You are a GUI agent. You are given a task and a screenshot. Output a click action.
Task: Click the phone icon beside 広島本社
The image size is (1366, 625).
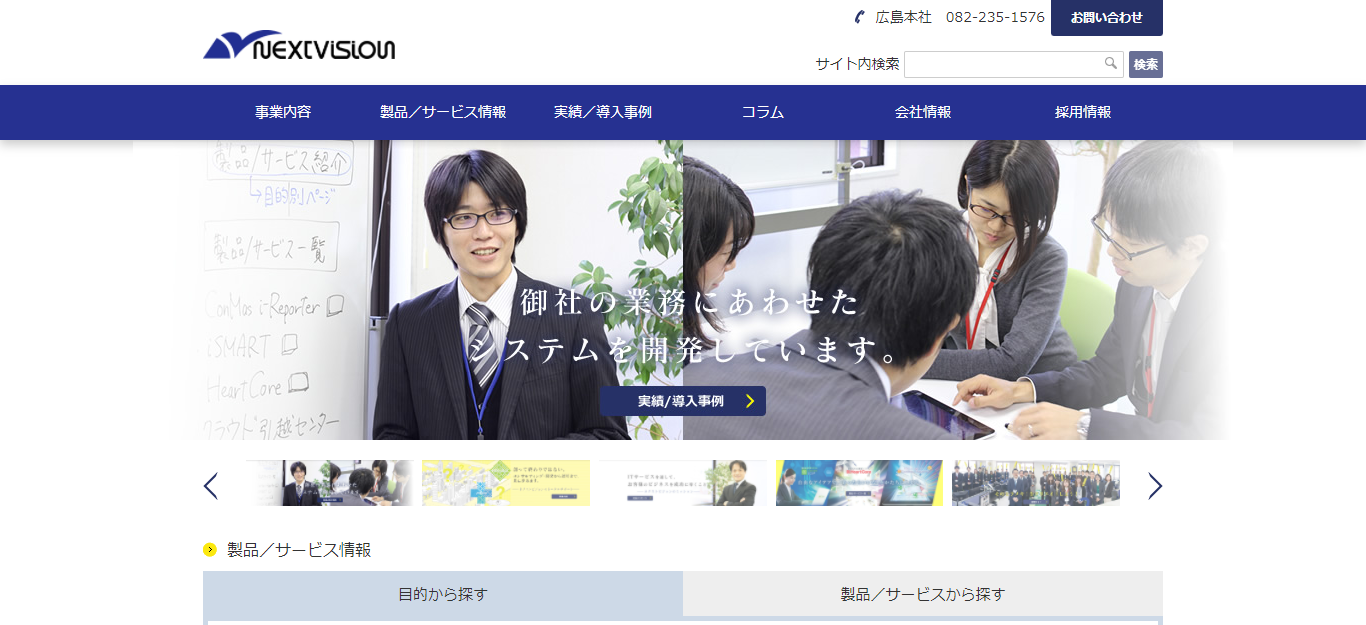[x=859, y=17]
